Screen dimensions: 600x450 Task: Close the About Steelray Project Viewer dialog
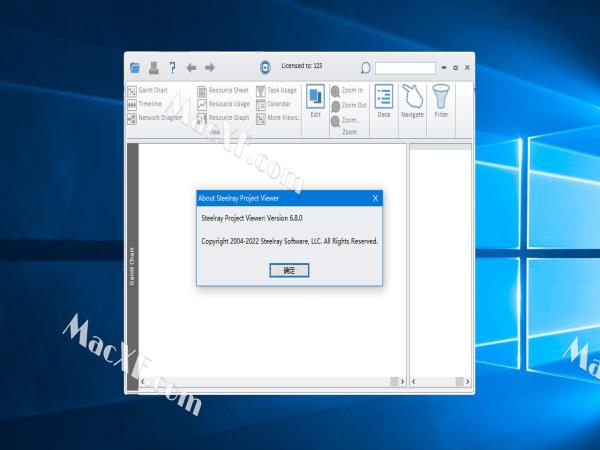click(x=375, y=198)
